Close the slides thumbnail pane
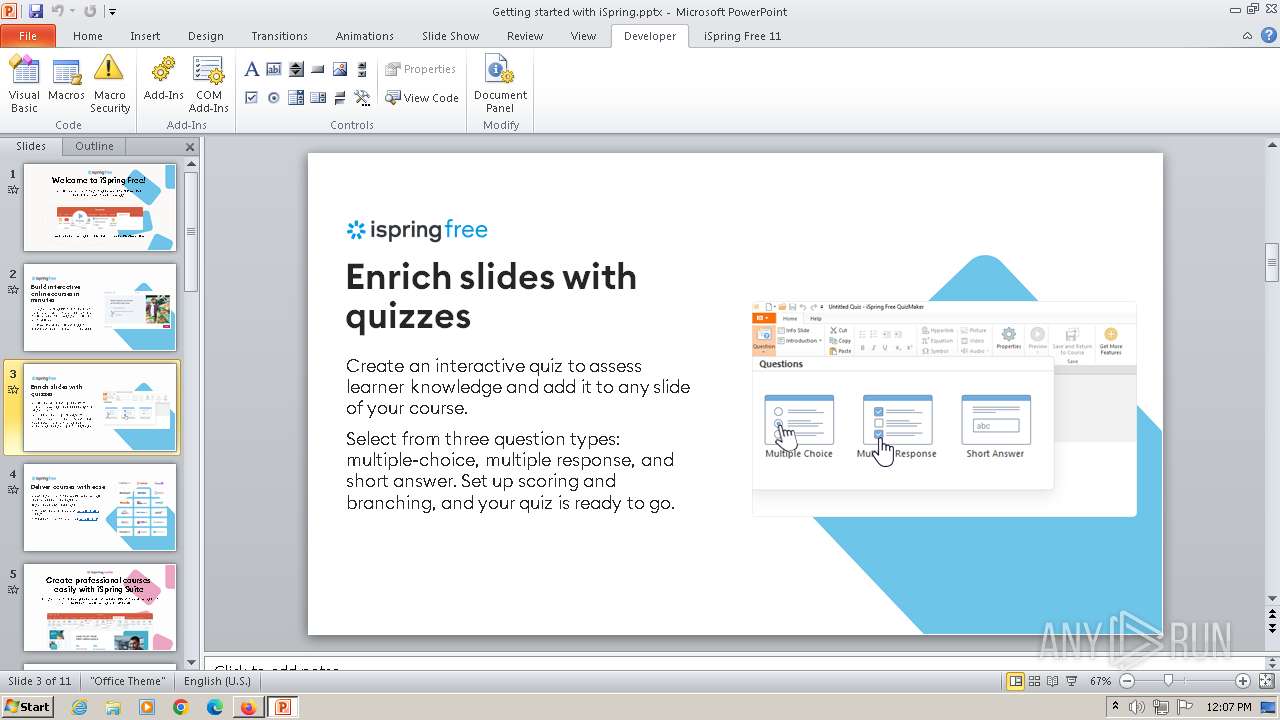 [190, 147]
